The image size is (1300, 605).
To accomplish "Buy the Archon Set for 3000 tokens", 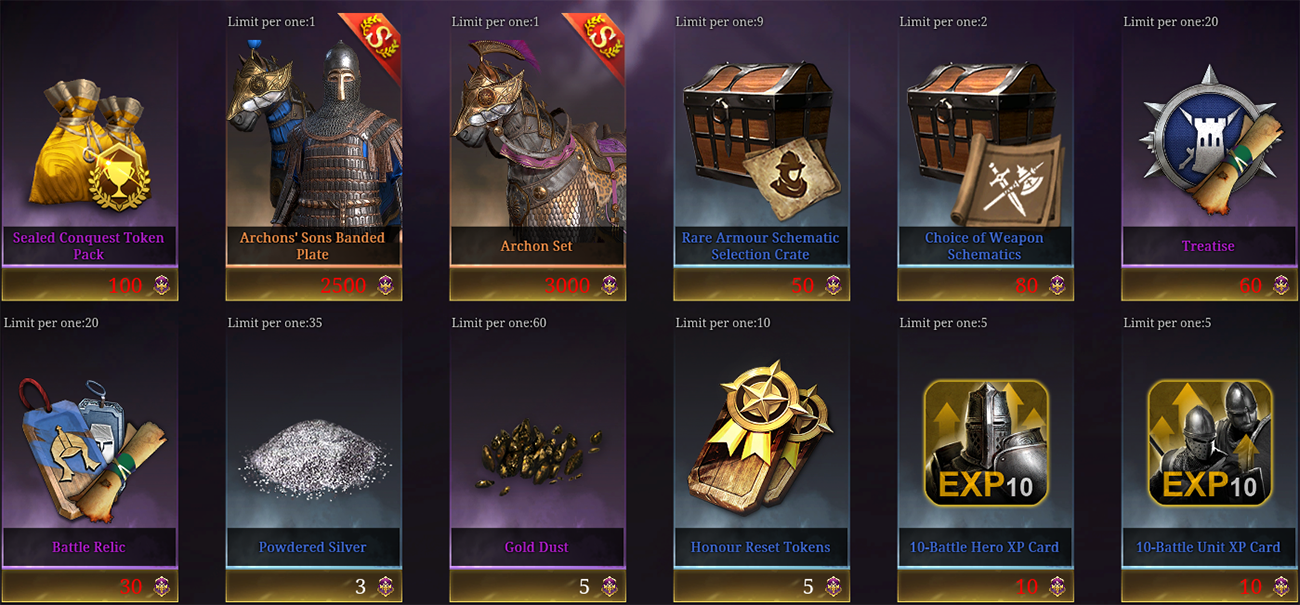I will click(x=538, y=285).
